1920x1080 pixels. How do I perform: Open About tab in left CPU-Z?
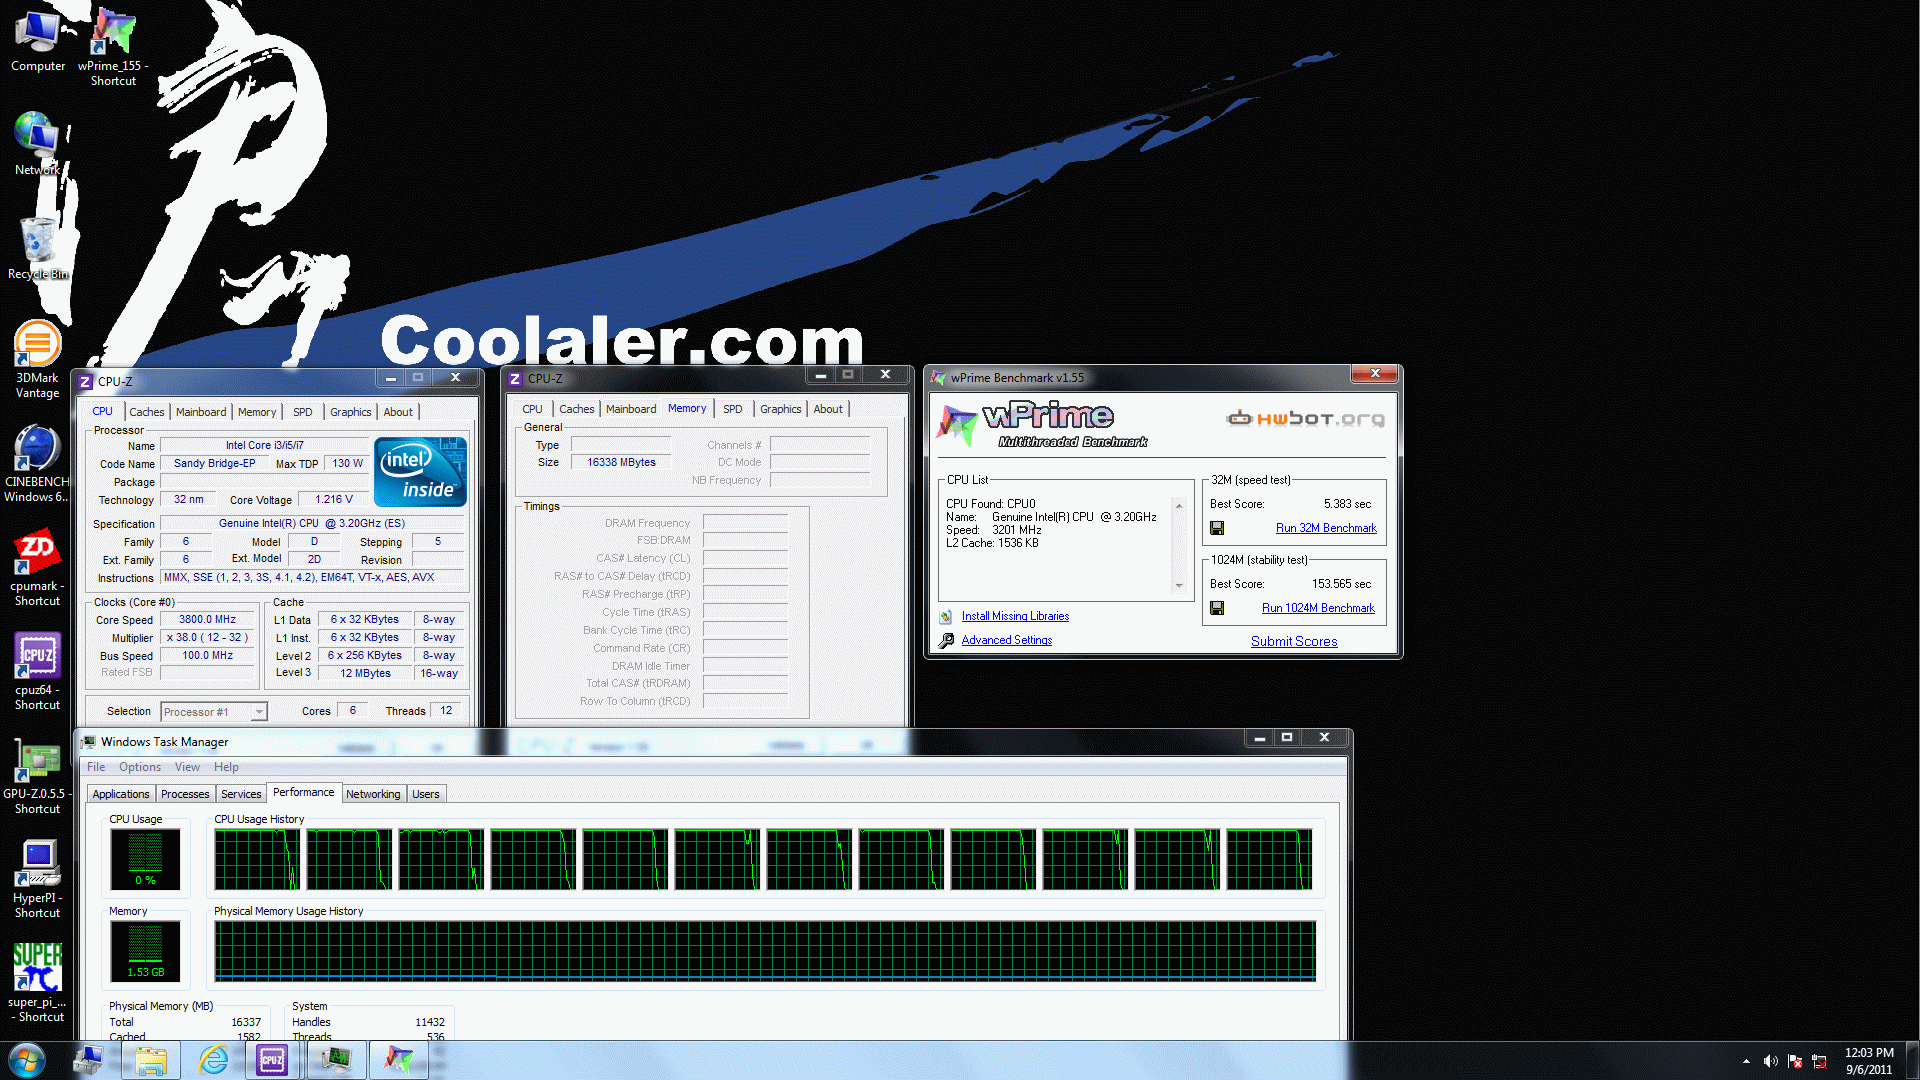click(398, 412)
